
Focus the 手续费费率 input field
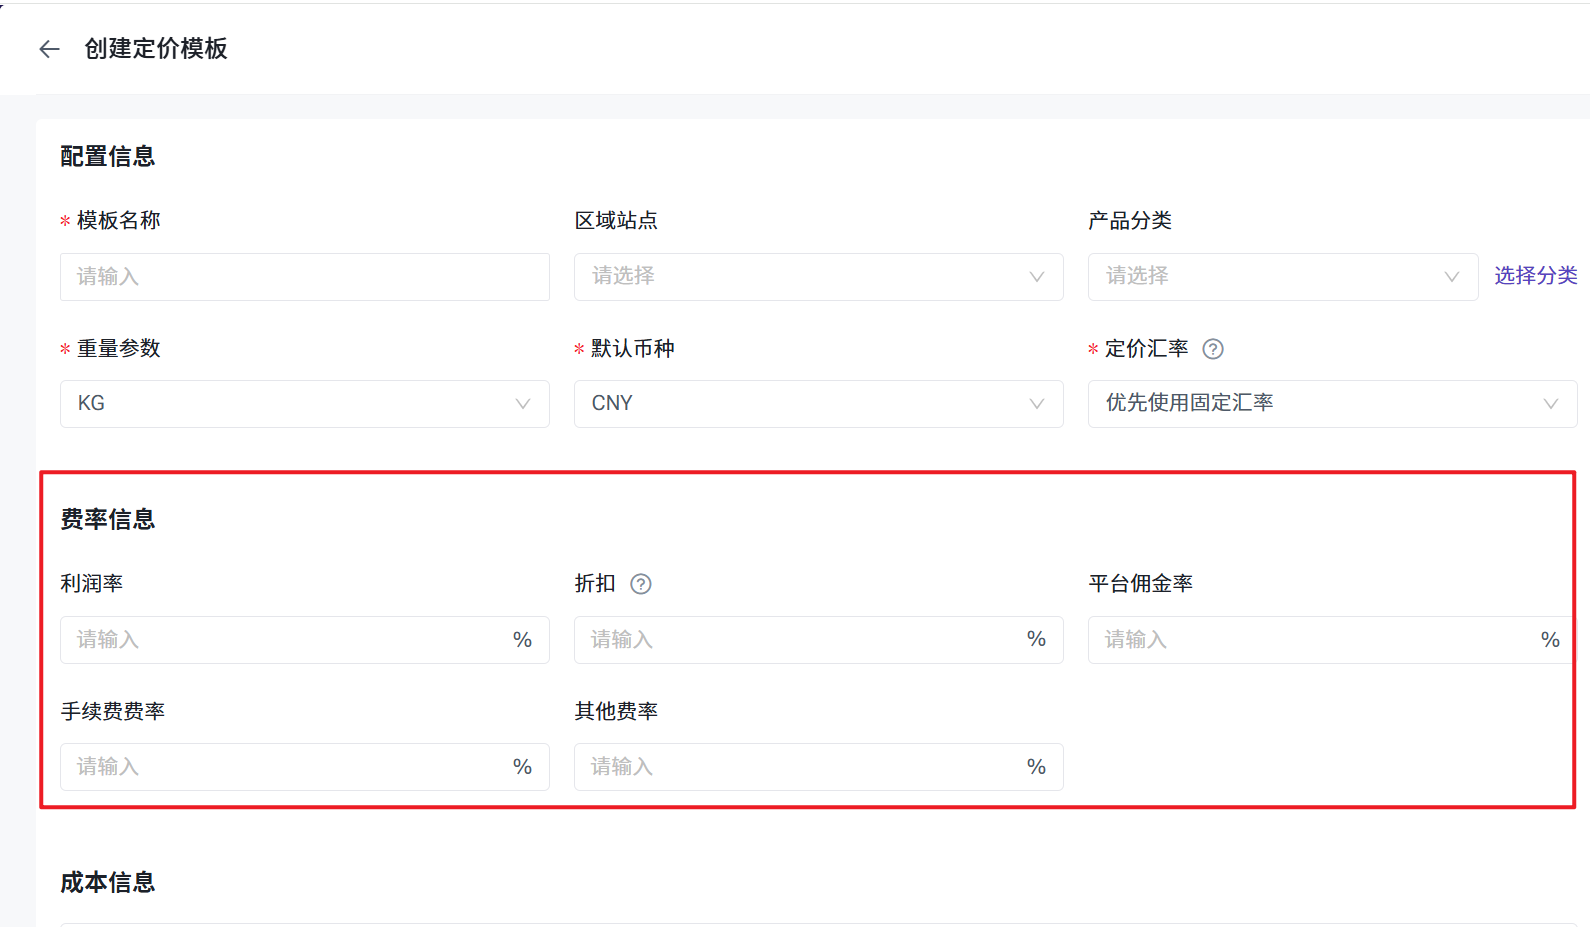(285, 767)
